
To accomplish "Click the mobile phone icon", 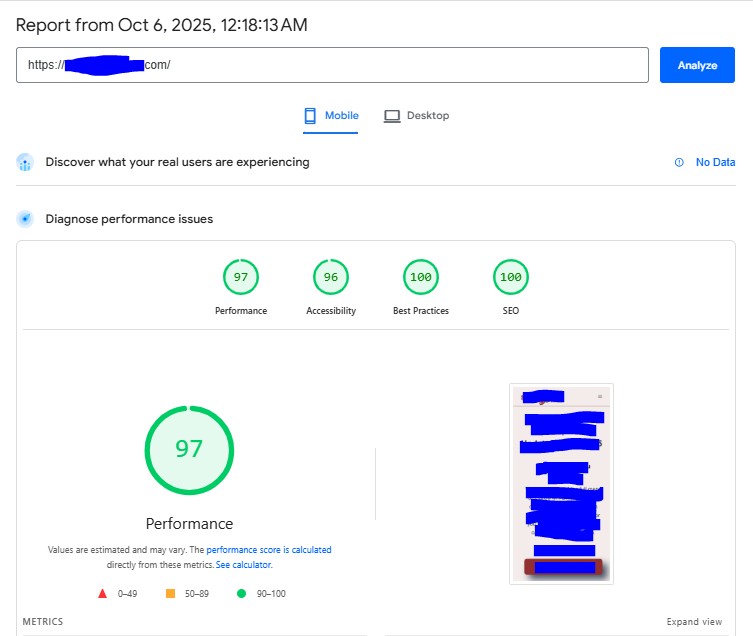I will coord(310,116).
